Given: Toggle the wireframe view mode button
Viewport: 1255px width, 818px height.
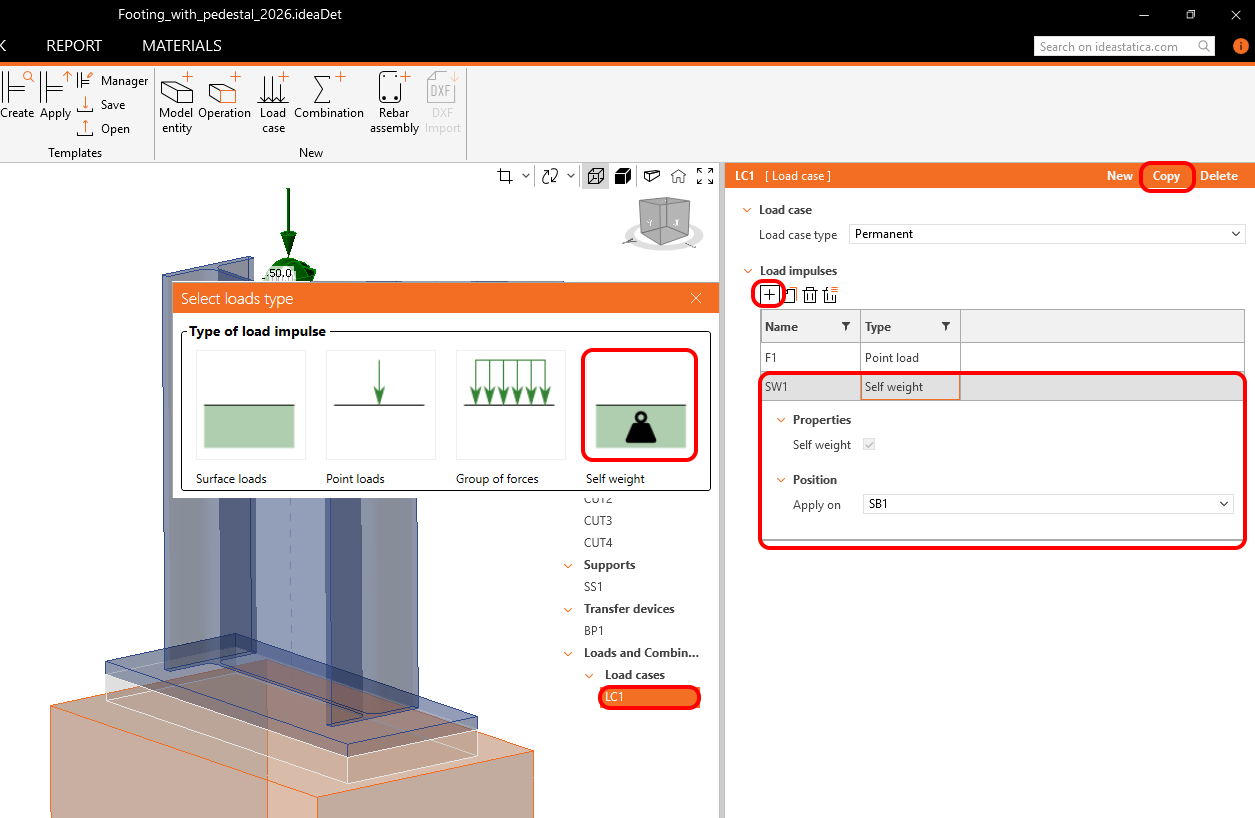Looking at the screenshot, I should click(x=596, y=176).
